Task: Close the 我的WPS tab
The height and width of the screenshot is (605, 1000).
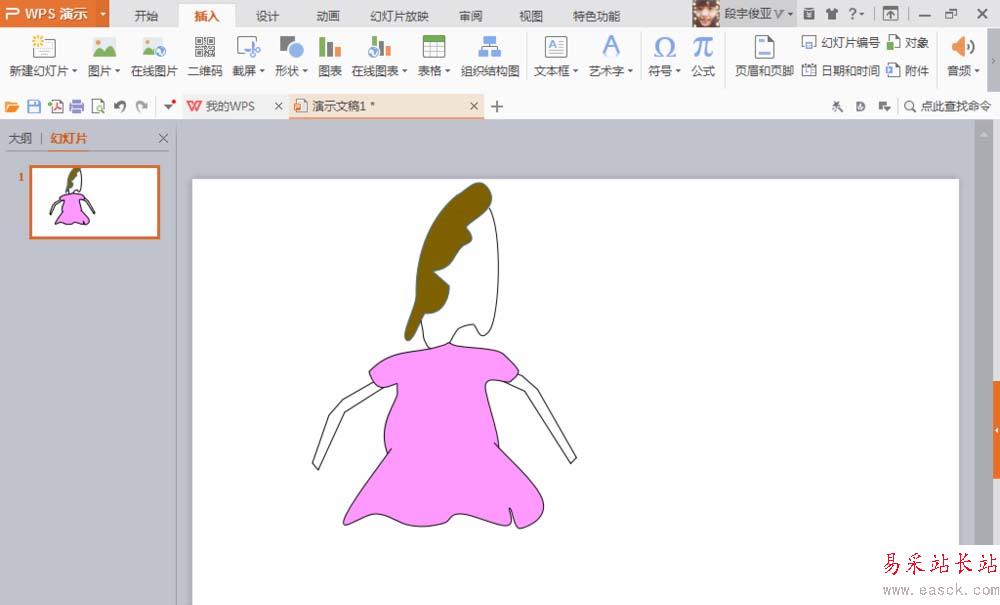Action: point(279,106)
